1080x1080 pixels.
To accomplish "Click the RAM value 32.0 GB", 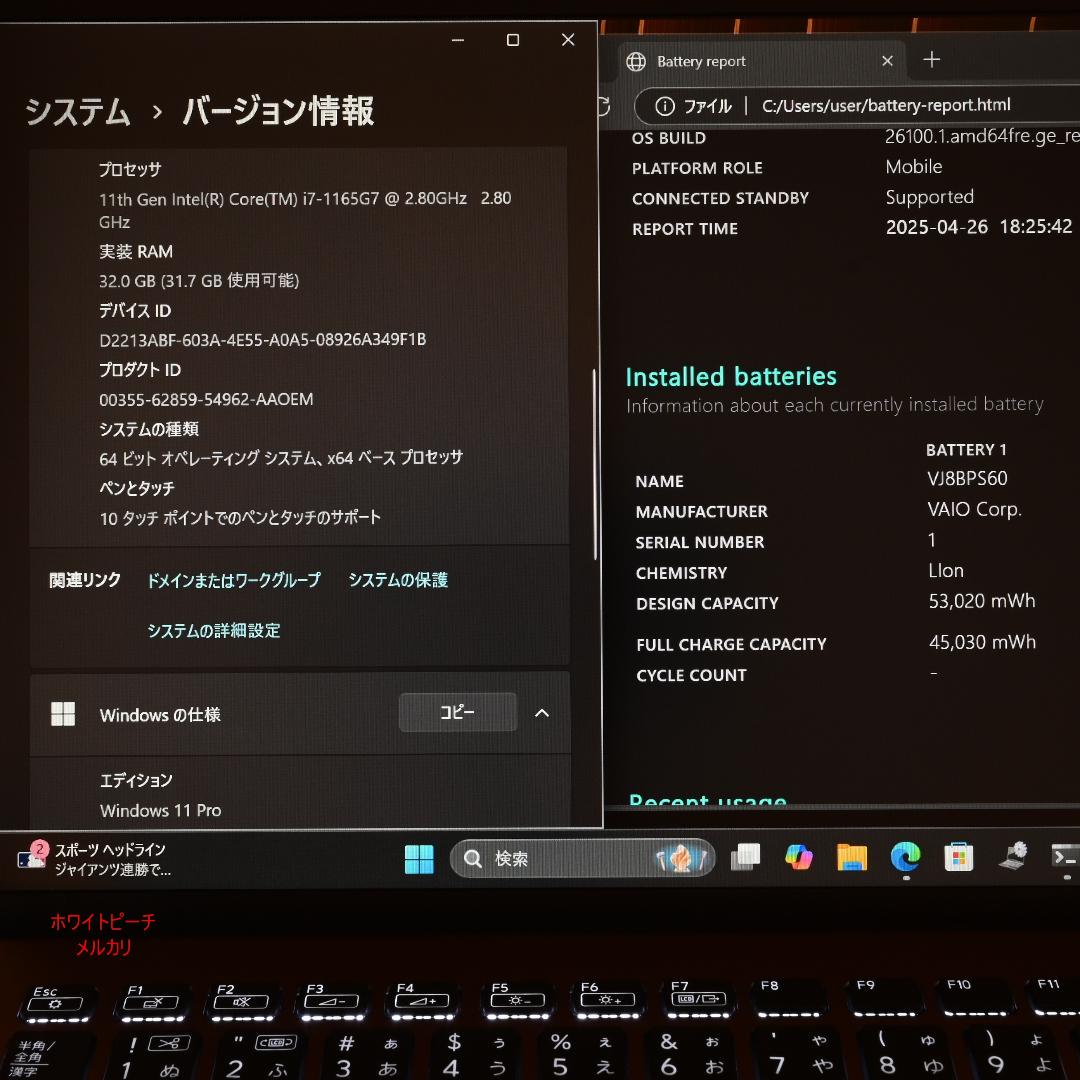I will 199,280.
